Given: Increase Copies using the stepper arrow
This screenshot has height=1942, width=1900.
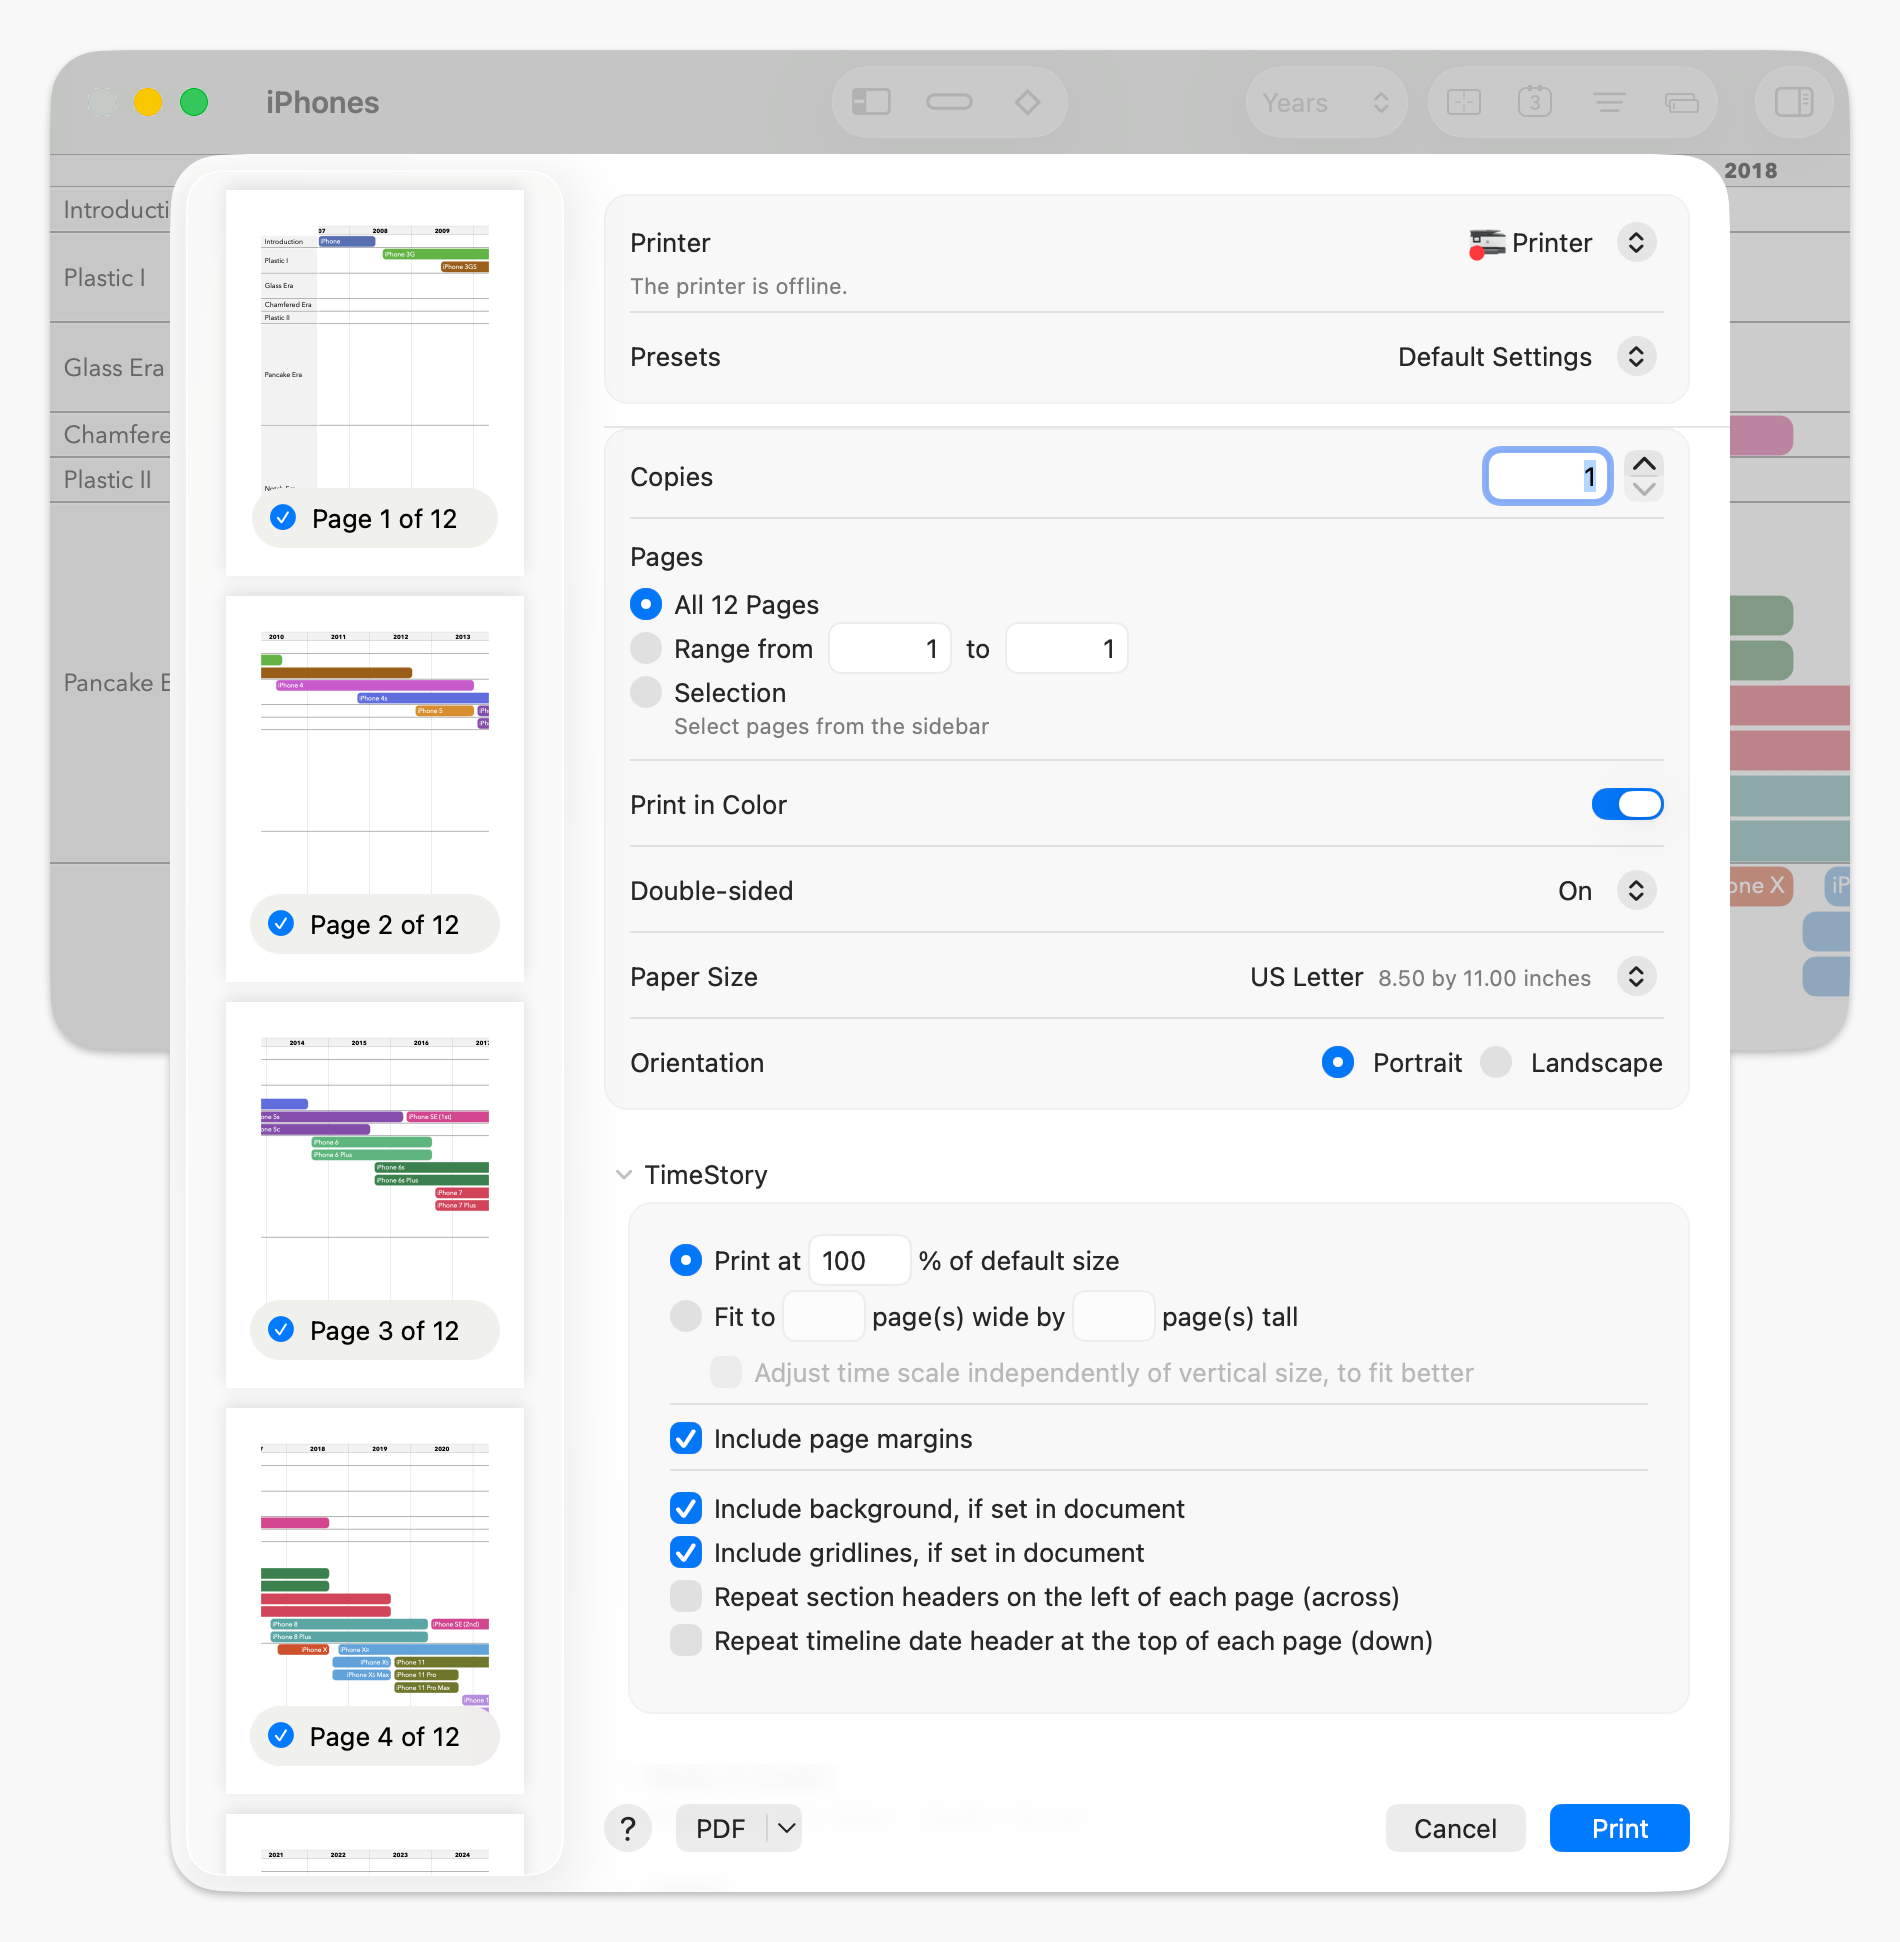Looking at the screenshot, I should click(1643, 464).
